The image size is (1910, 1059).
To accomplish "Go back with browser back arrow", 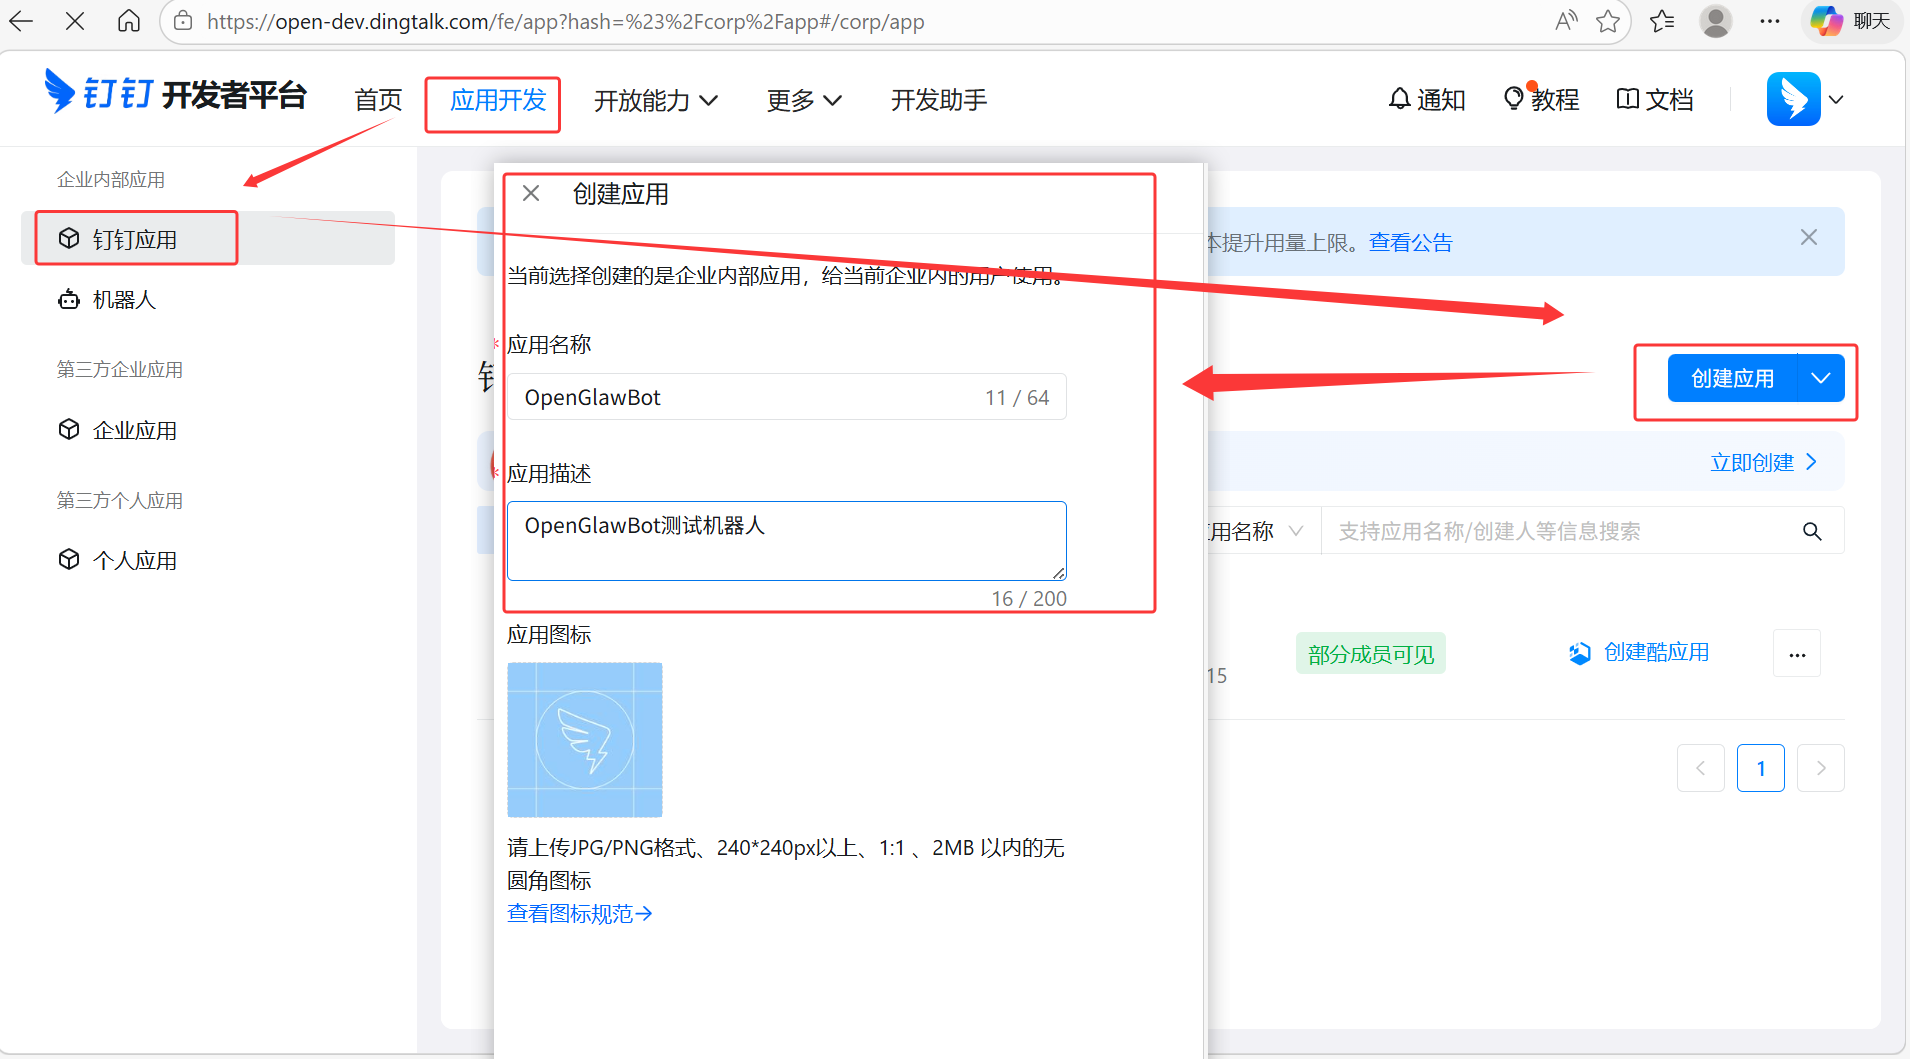I will tap(22, 21).
